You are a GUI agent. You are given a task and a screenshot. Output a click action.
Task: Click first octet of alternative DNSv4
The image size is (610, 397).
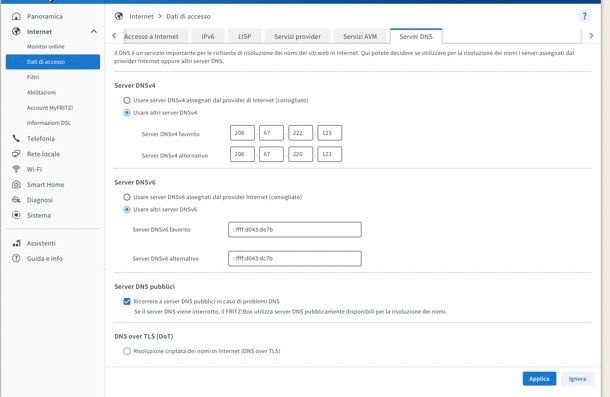[x=242, y=154]
